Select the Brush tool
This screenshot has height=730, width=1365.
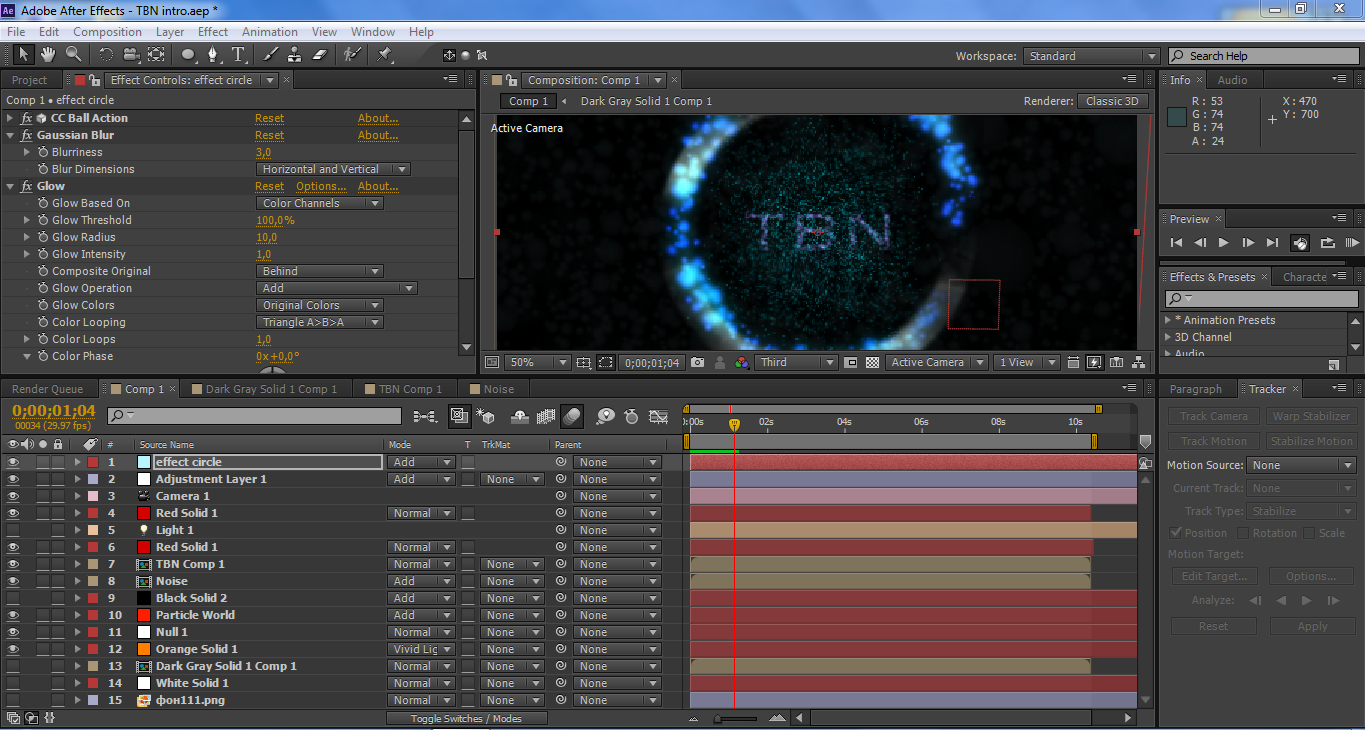click(x=271, y=54)
